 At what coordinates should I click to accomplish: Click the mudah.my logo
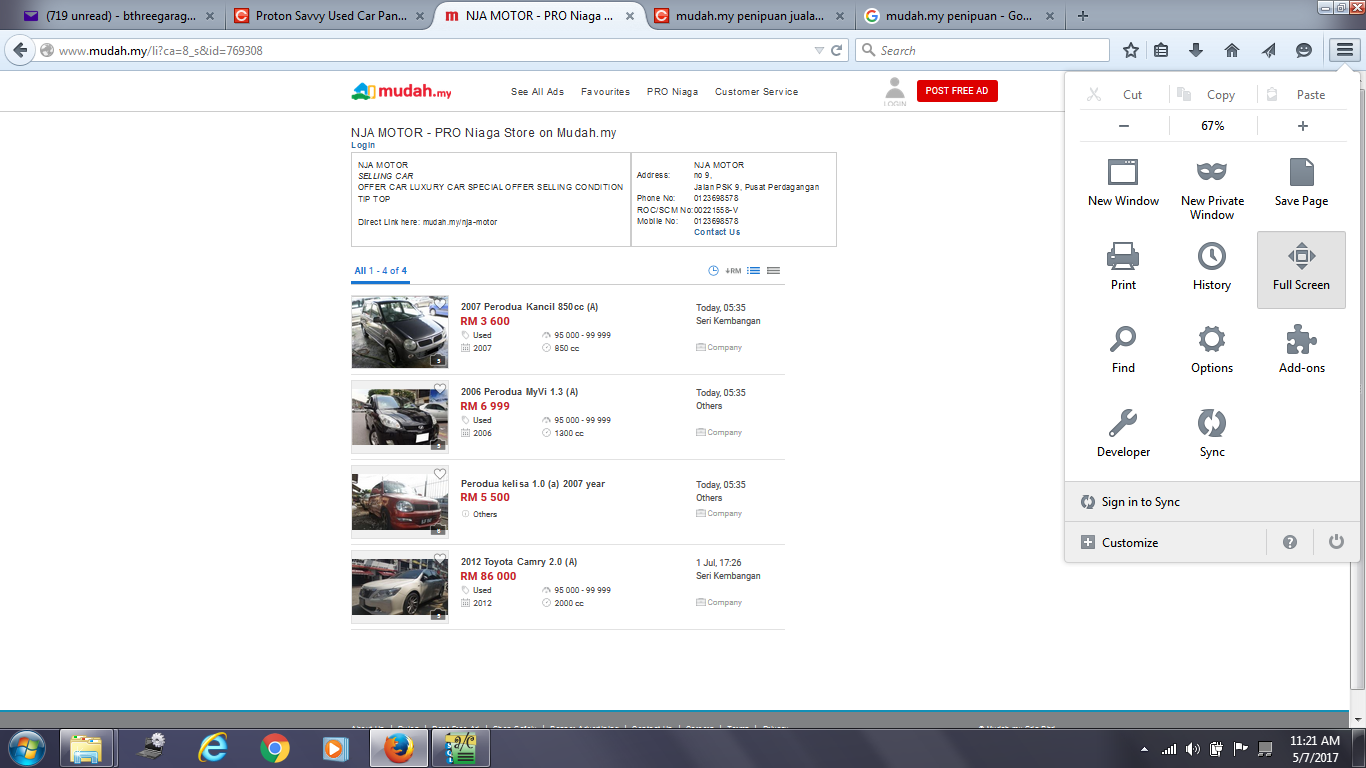coord(401,91)
